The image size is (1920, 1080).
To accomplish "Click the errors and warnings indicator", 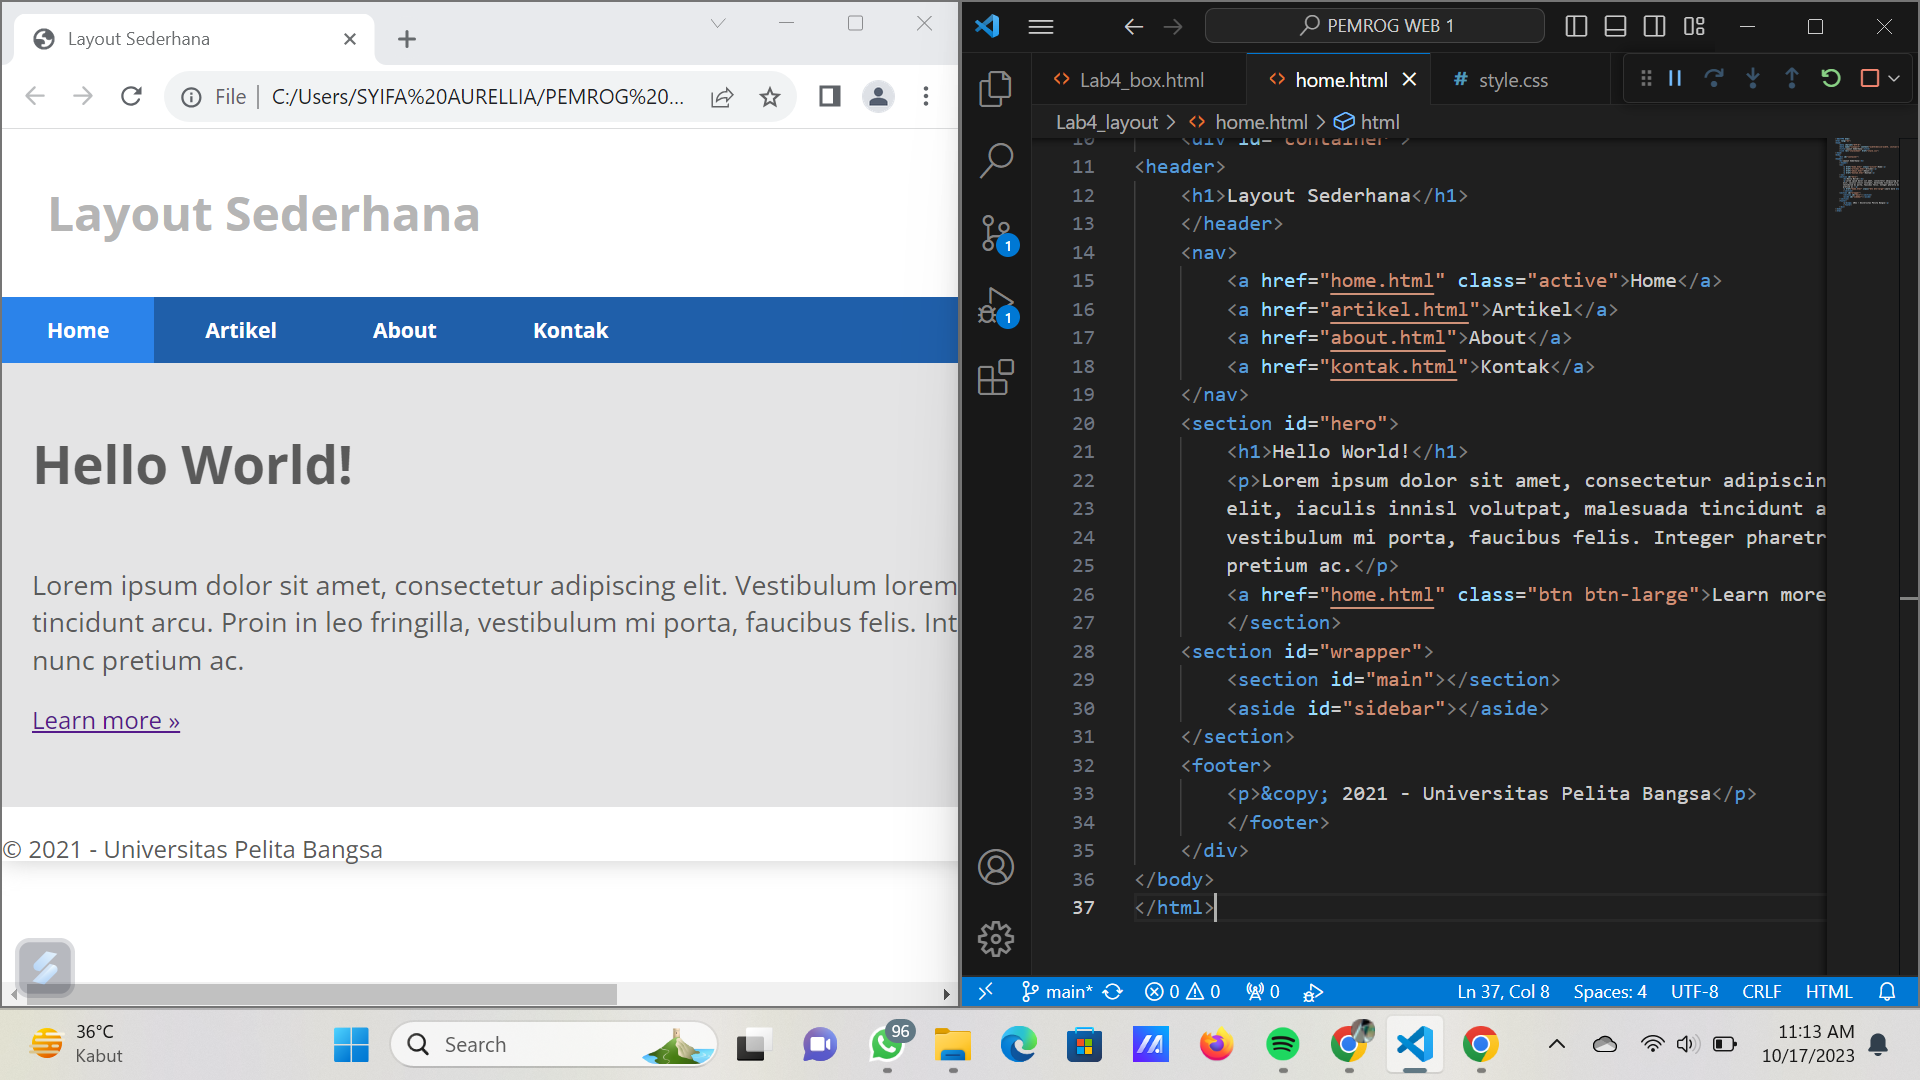I will click(1183, 991).
